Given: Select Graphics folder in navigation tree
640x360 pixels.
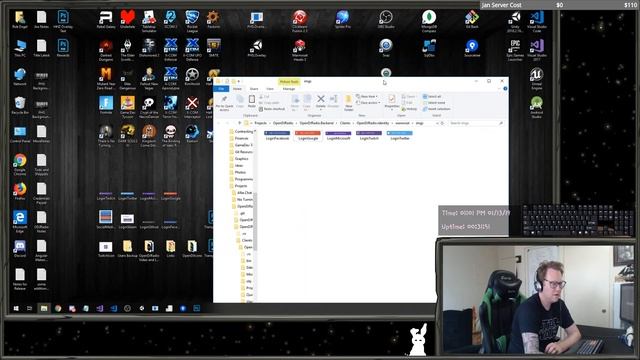Looking at the screenshot, I should pos(238,159).
